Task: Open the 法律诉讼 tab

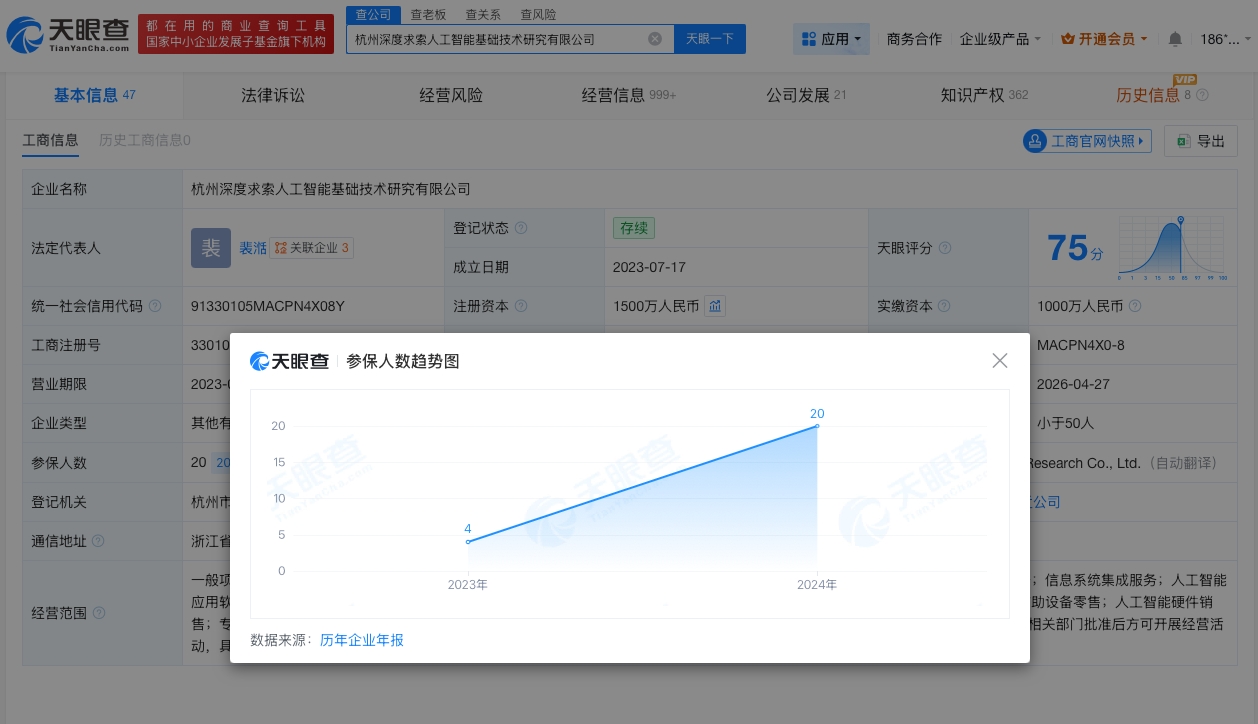Action: pyautogui.click(x=273, y=95)
